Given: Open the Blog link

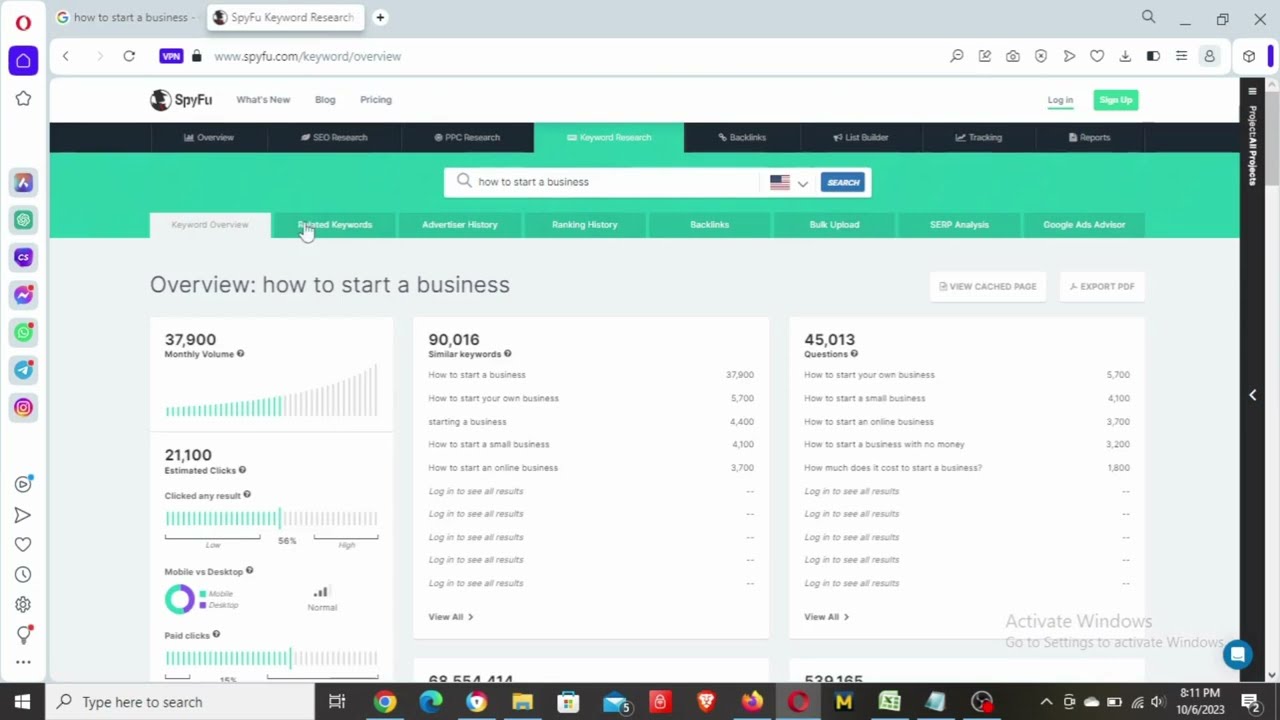Looking at the screenshot, I should click(x=325, y=100).
